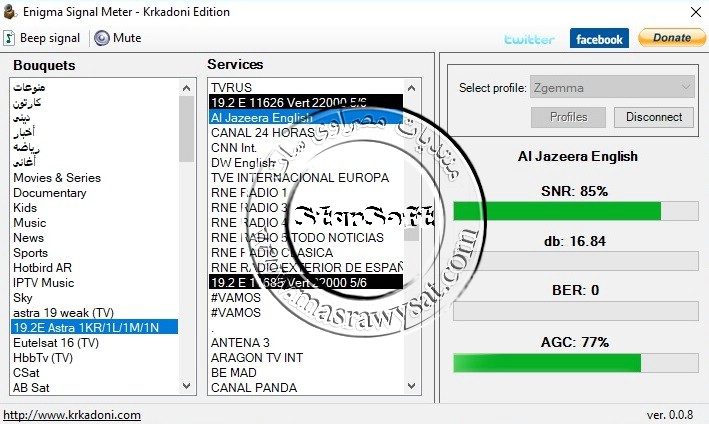Click the SNR green signal bar

[x=557, y=211]
